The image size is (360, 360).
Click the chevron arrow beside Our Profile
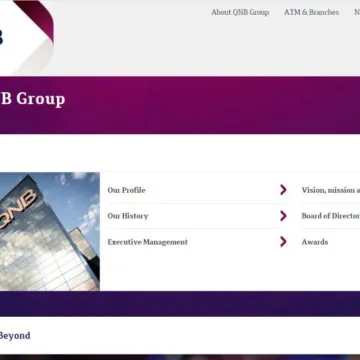click(283, 190)
